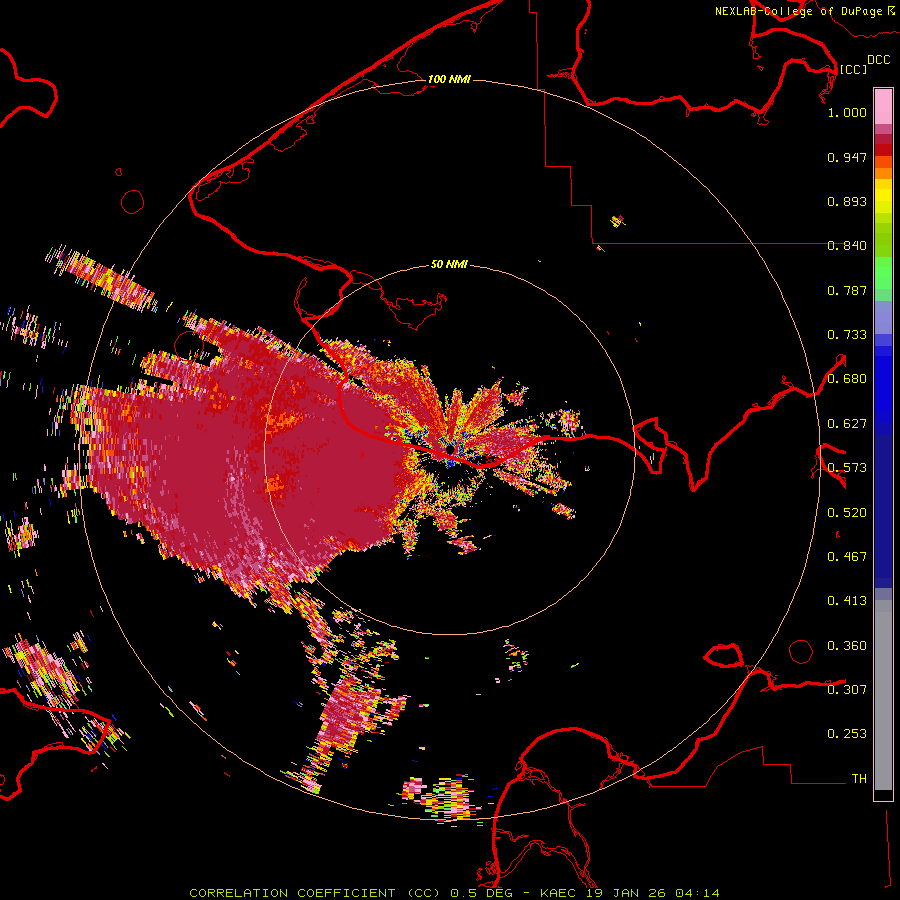Click the Correlation Coefficient caption at bottom

click(x=454, y=893)
